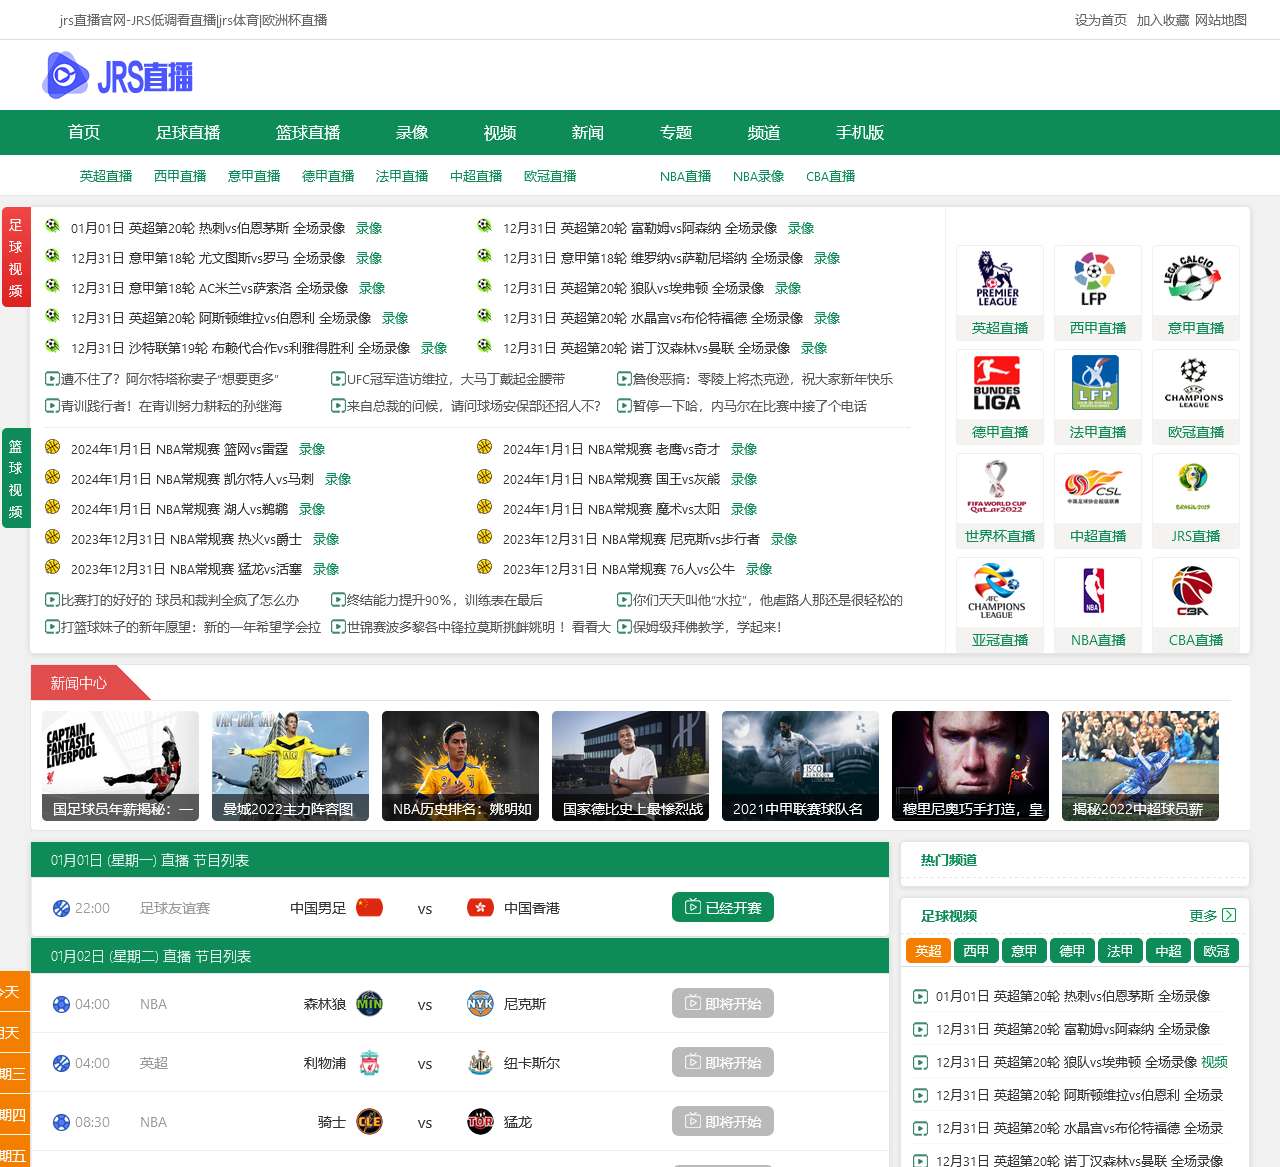The height and width of the screenshot is (1167, 1280).
Task: Select the 足球视频 red side tab
Action: click(16, 258)
